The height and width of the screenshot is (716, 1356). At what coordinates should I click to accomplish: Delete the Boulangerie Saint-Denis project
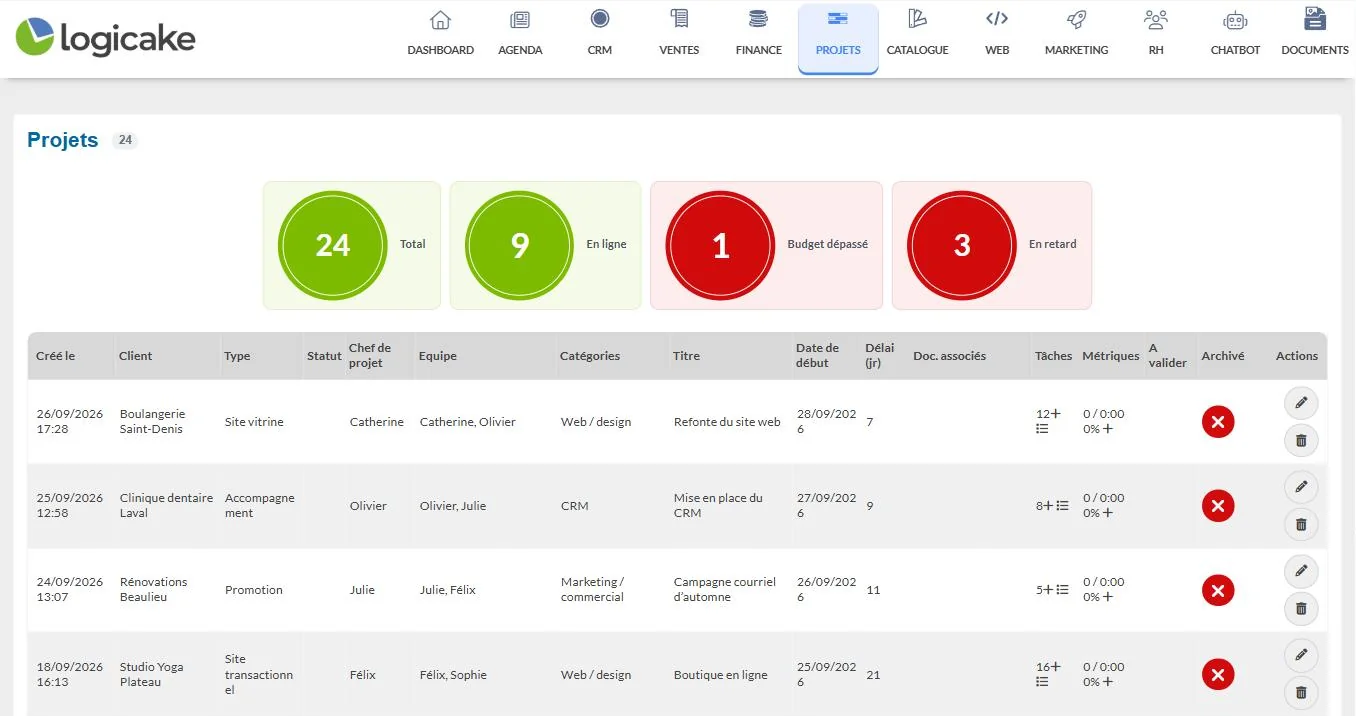(1301, 440)
